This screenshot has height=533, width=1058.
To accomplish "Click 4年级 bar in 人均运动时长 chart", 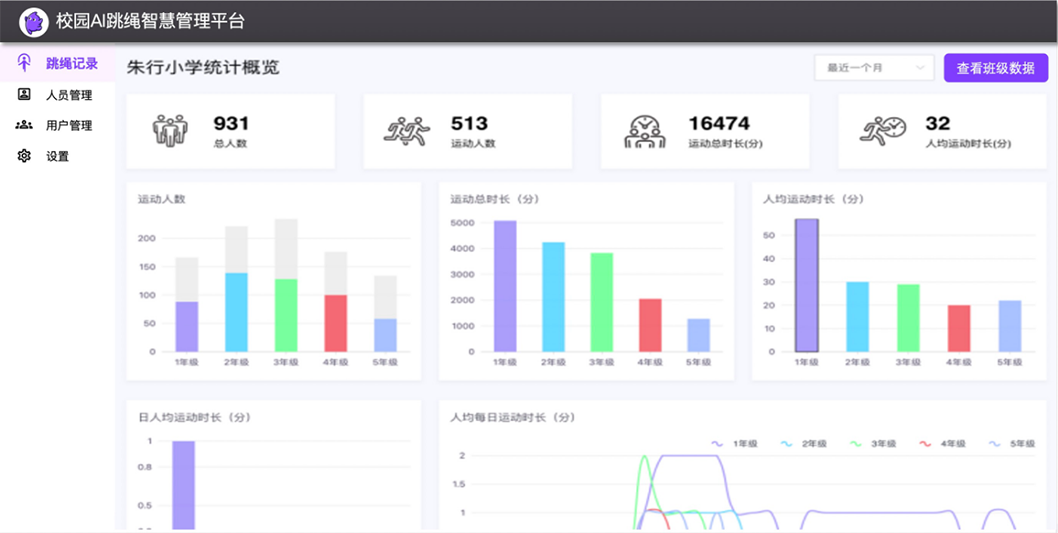I will click(959, 329).
